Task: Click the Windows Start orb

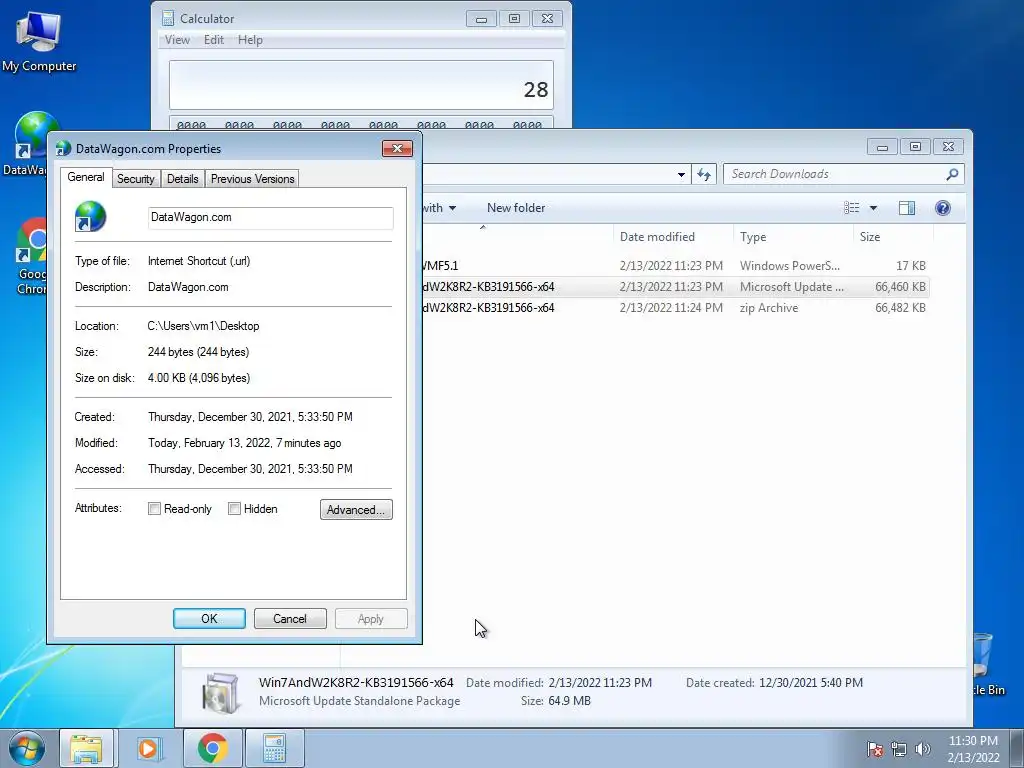Action: click(x=27, y=748)
